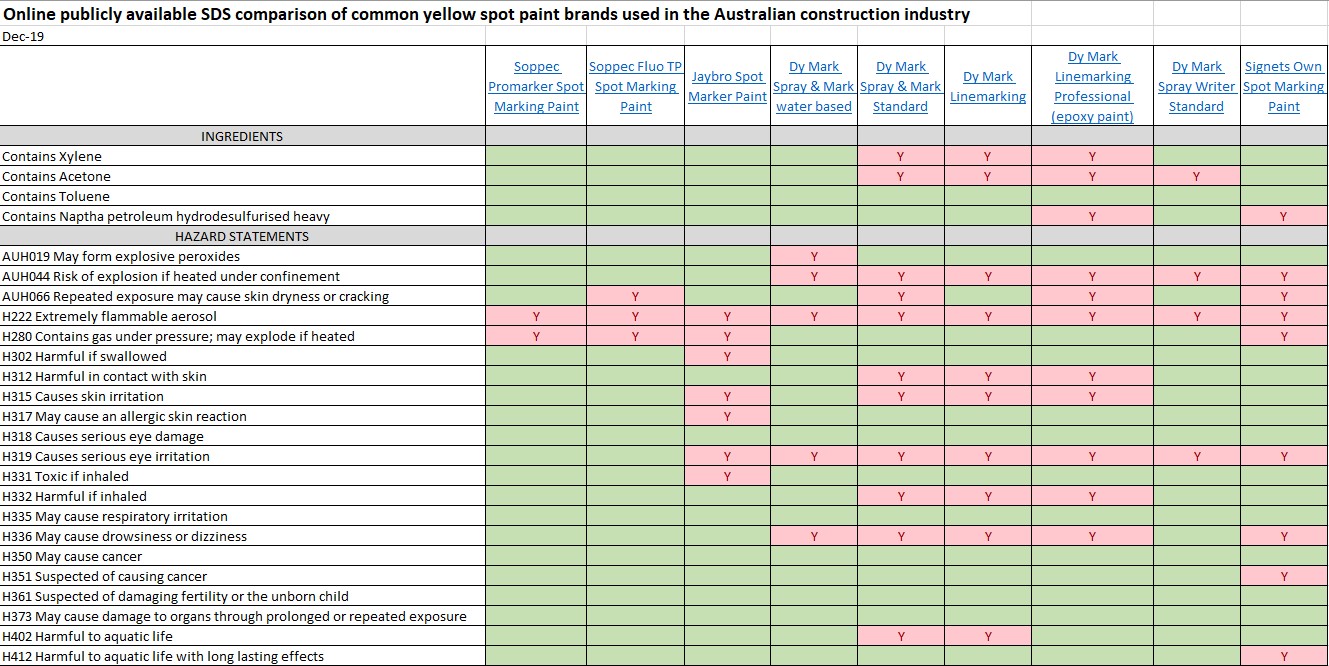Viewport: 1329px width, 666px height.
Task: Select the Y cell for AUH019 explosive peroxides
Action: click(x=814, y=256)
